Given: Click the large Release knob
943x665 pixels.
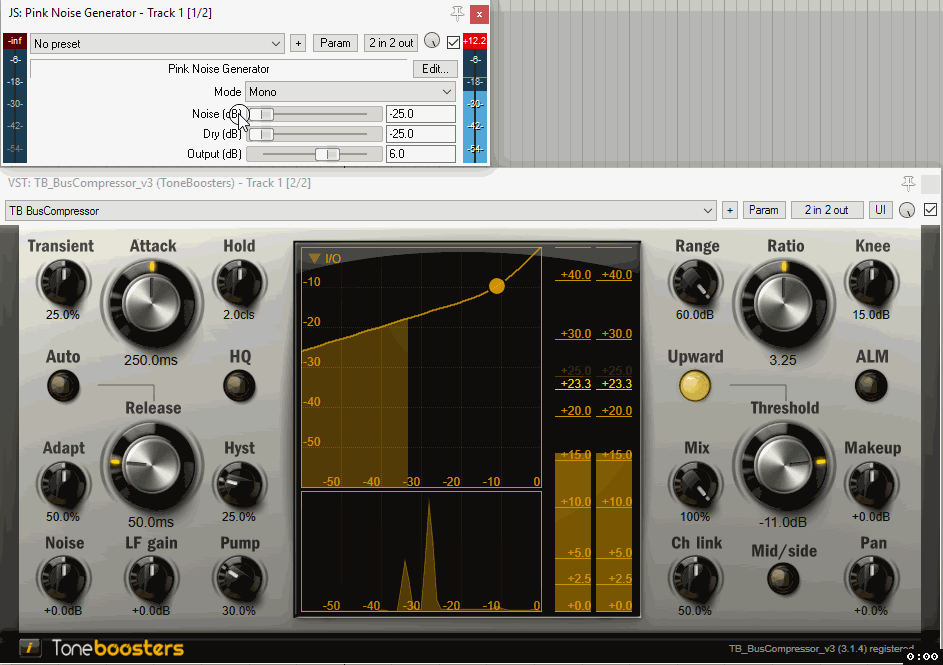Looking at the screenshot, I should click(152, 466).
